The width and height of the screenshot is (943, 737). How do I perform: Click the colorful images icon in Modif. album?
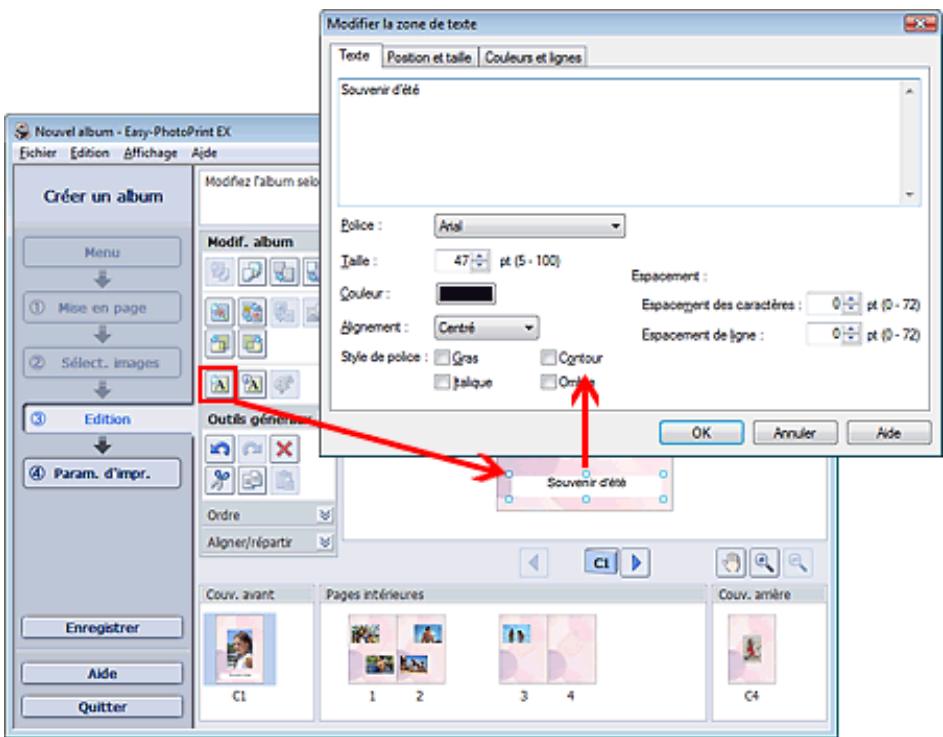pos(252,312)
